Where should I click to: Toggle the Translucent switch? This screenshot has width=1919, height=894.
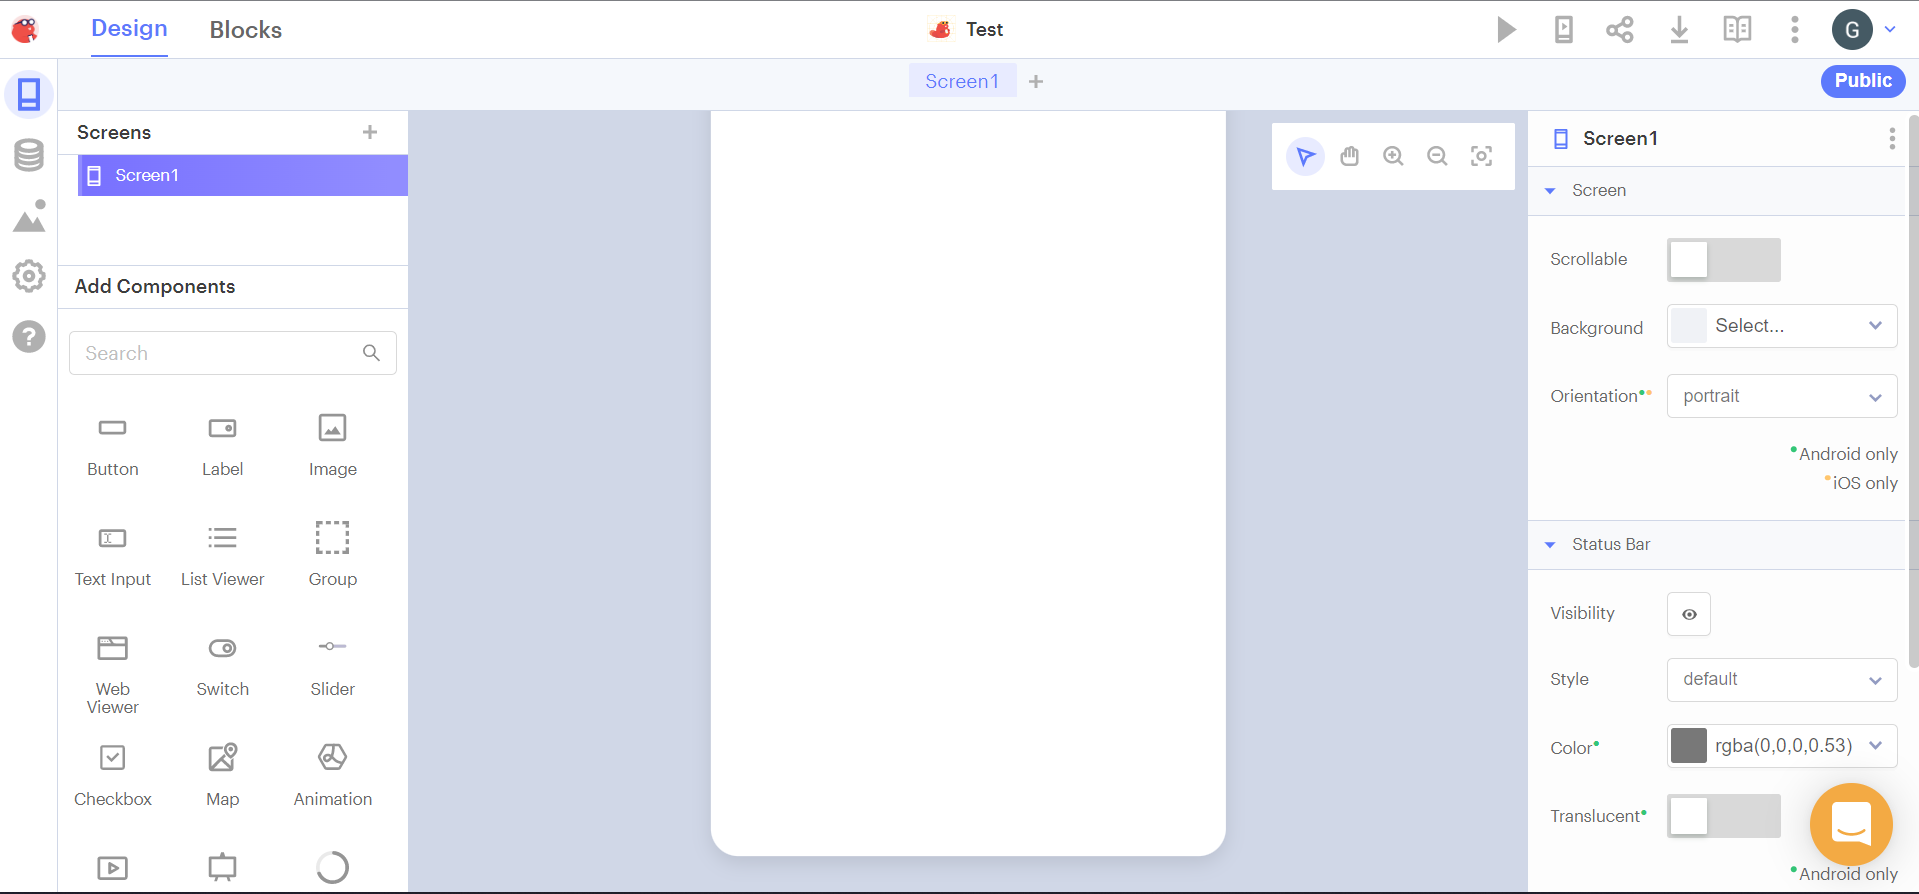[1724, 816]
